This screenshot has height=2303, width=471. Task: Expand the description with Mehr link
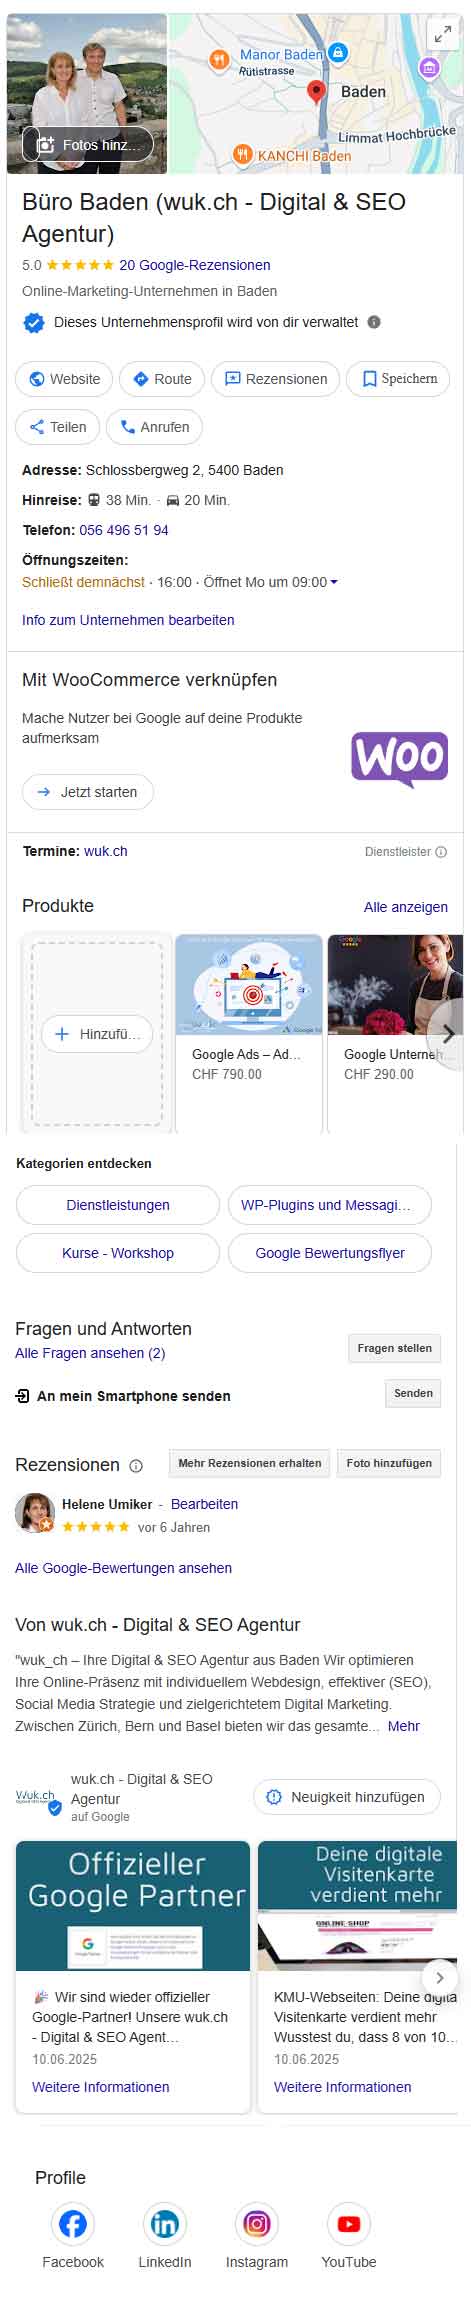click(x=404, y=1726)
